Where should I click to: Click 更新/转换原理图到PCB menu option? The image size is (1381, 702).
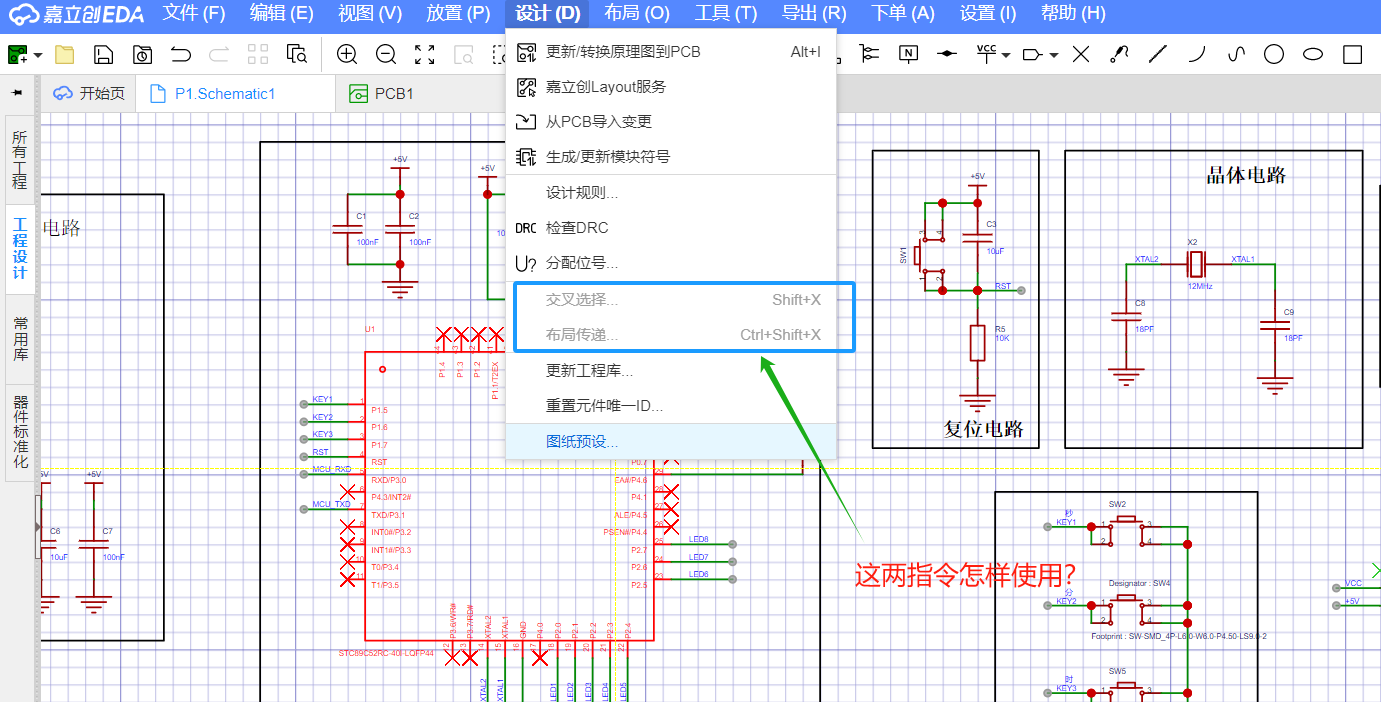[x=623, y=52]
